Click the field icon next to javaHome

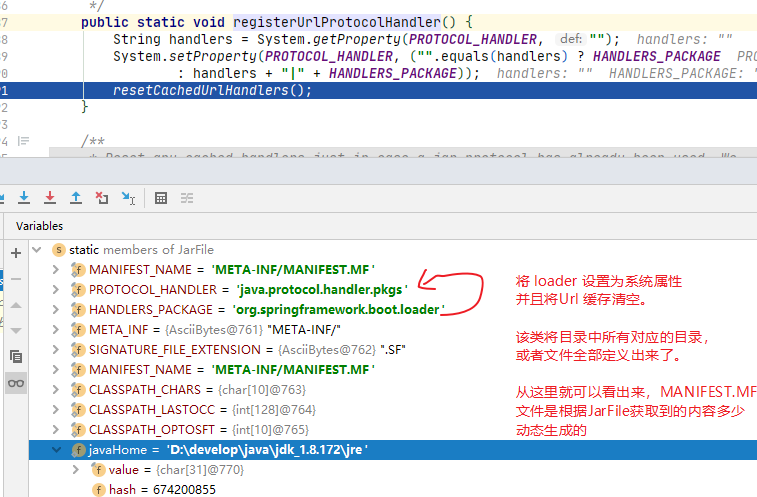click(78, 450)
